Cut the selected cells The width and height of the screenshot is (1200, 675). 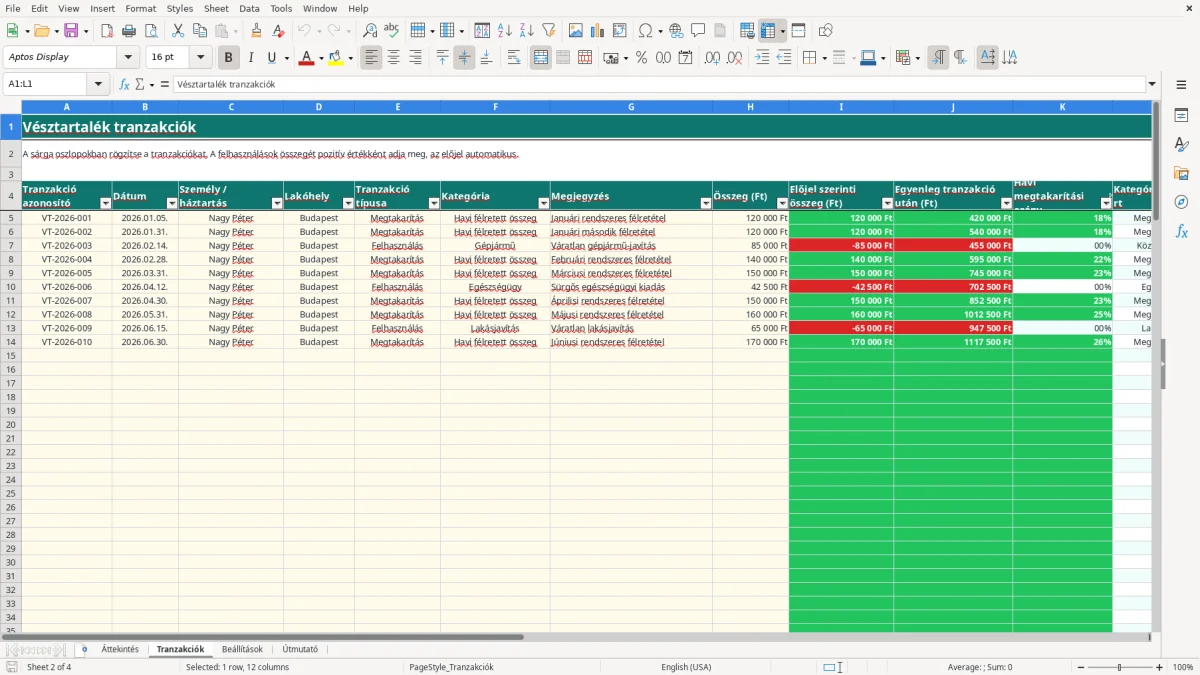point(177,31)
